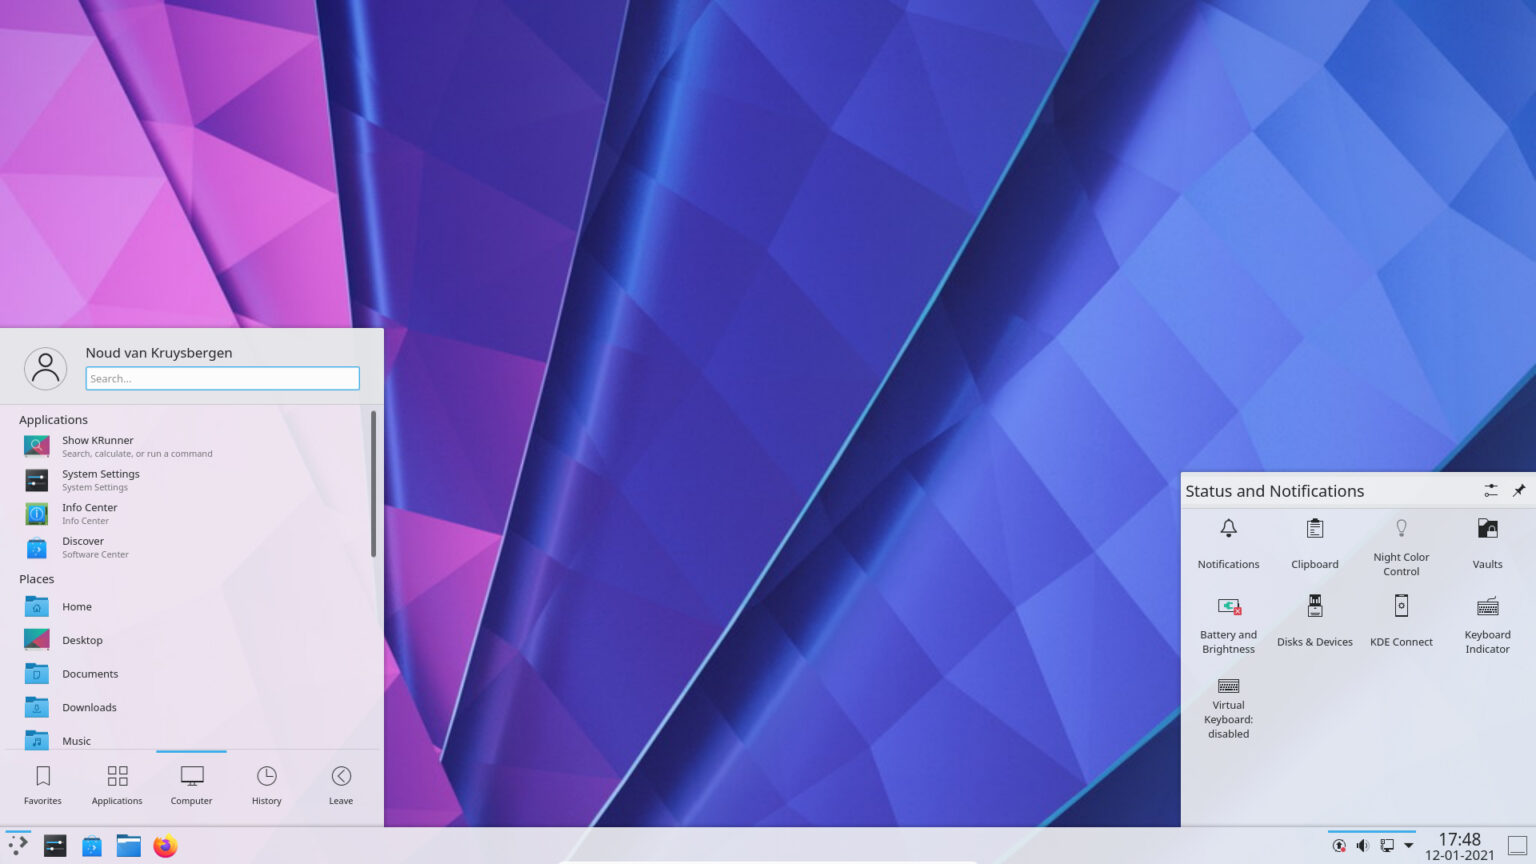Viewport: 1536px width, 864px height.
Task: Open the Clipboard applet
Action: click(1314, 540)
